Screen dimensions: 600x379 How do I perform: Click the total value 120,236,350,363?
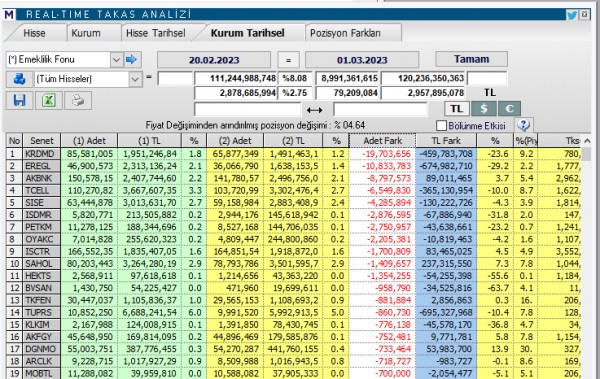(x=423, y=78)
